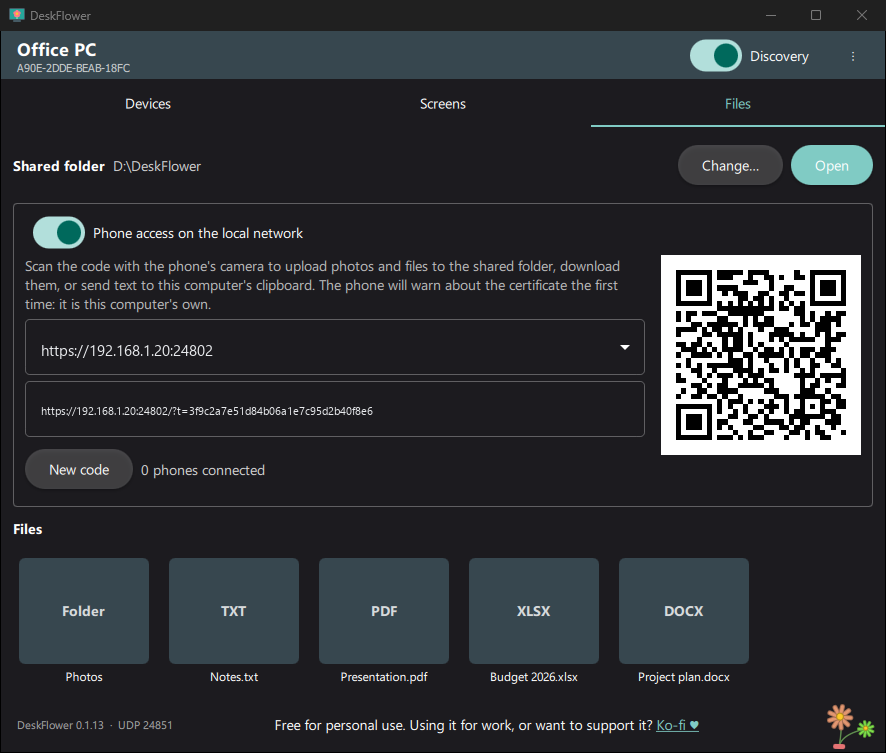The width and height of the screenshot is (886, 753).
Task: Click the token URL field
Action: point(335,409)
